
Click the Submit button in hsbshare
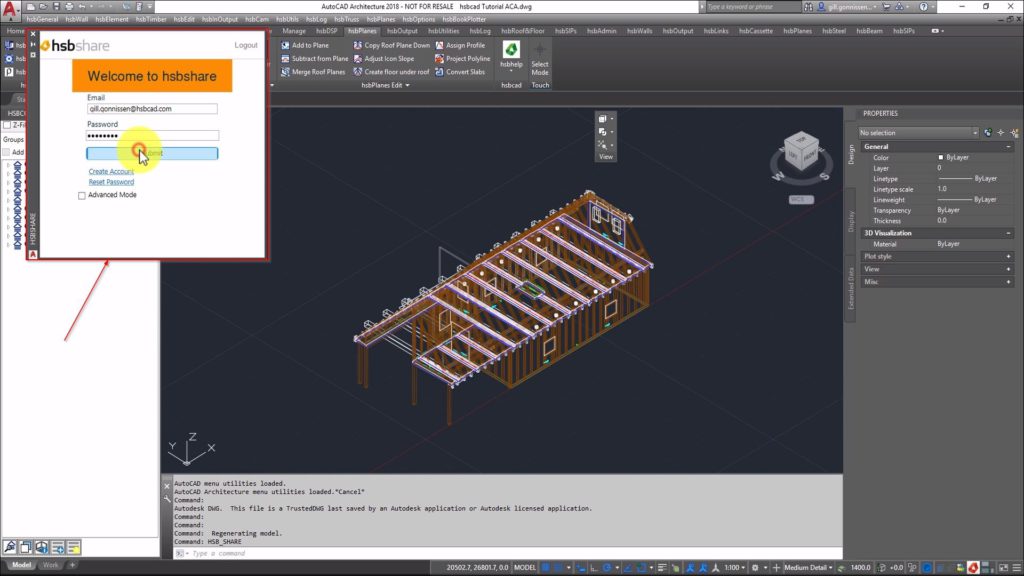(x=152, y=153)
